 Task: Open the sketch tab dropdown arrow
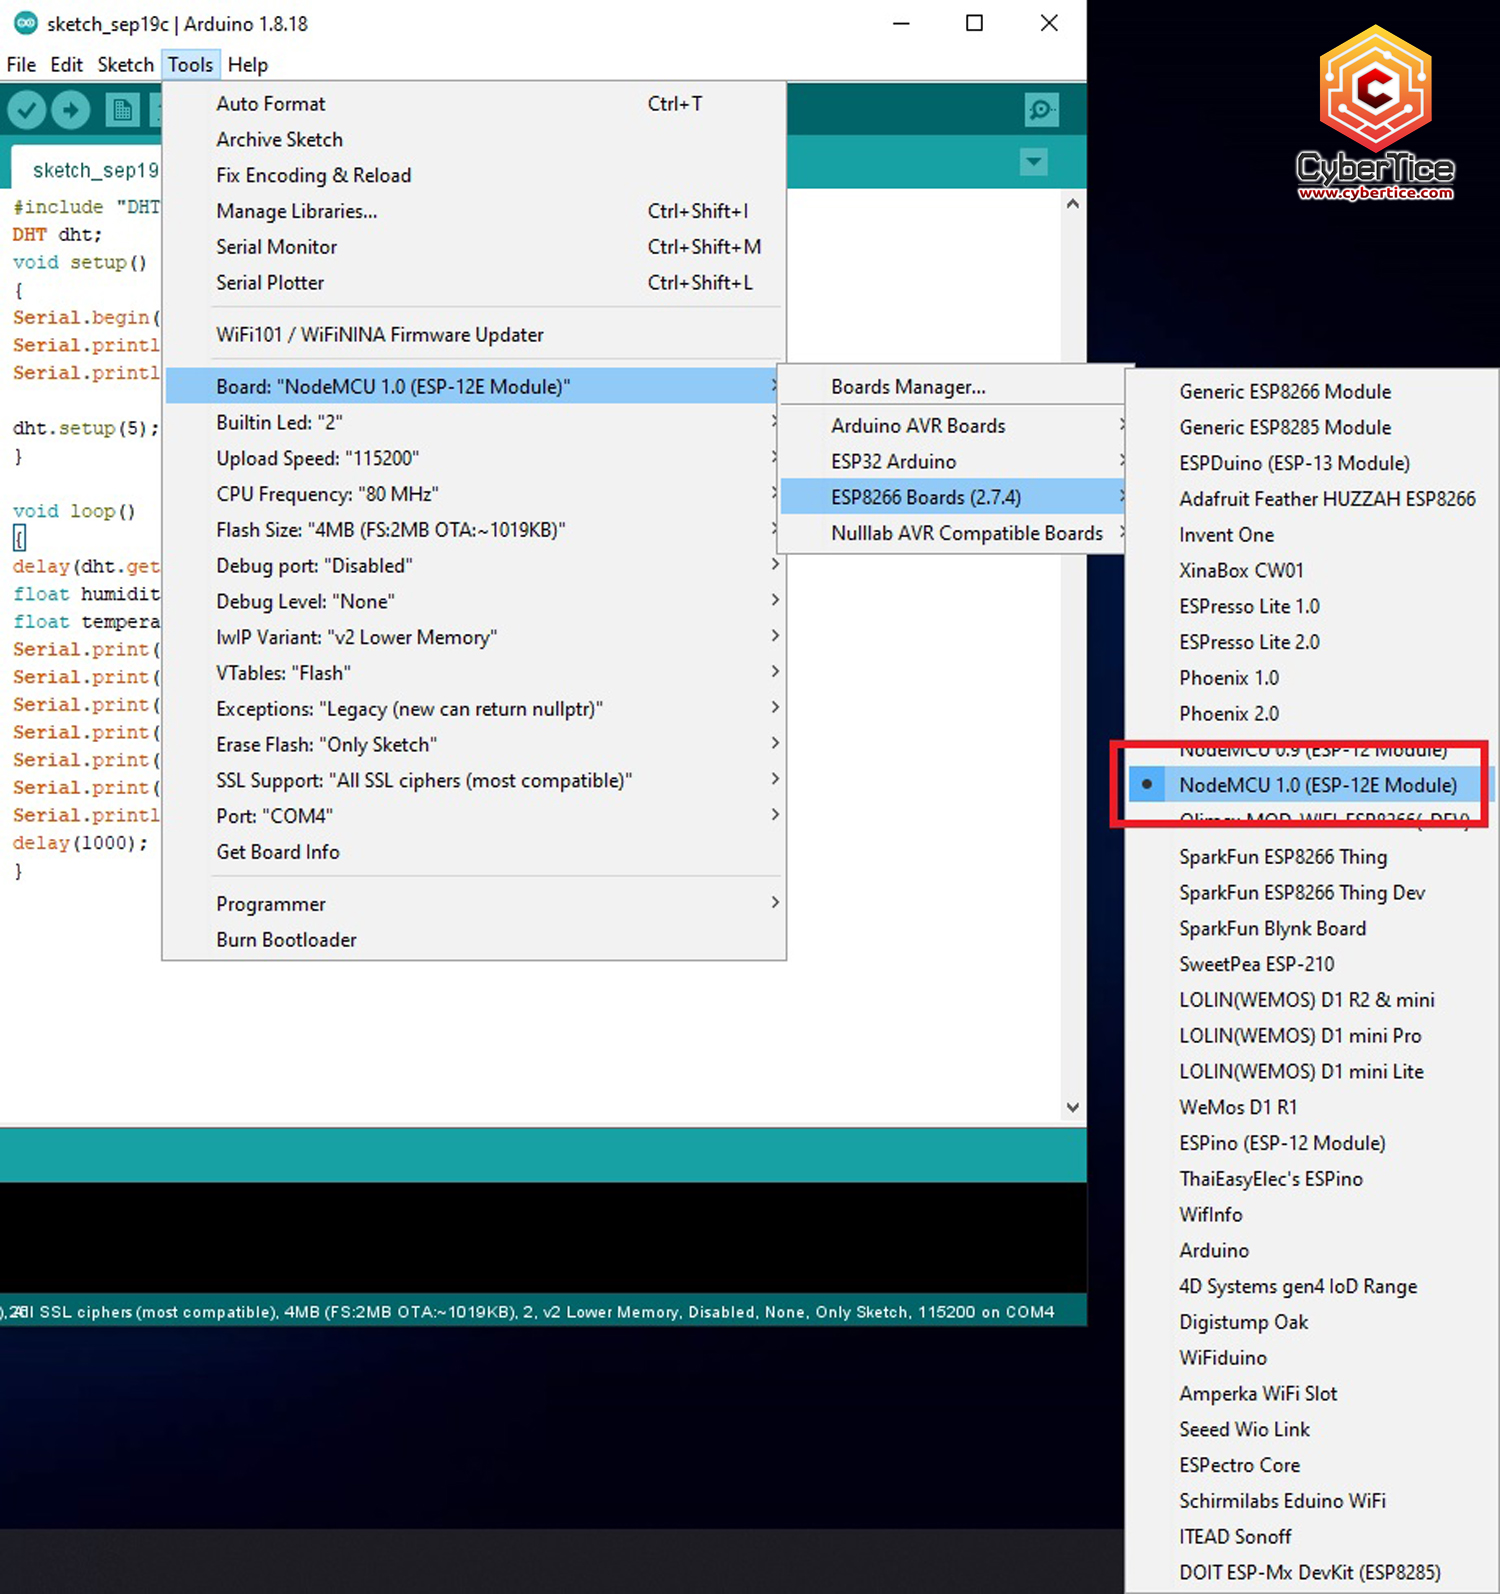[1033, 162]
